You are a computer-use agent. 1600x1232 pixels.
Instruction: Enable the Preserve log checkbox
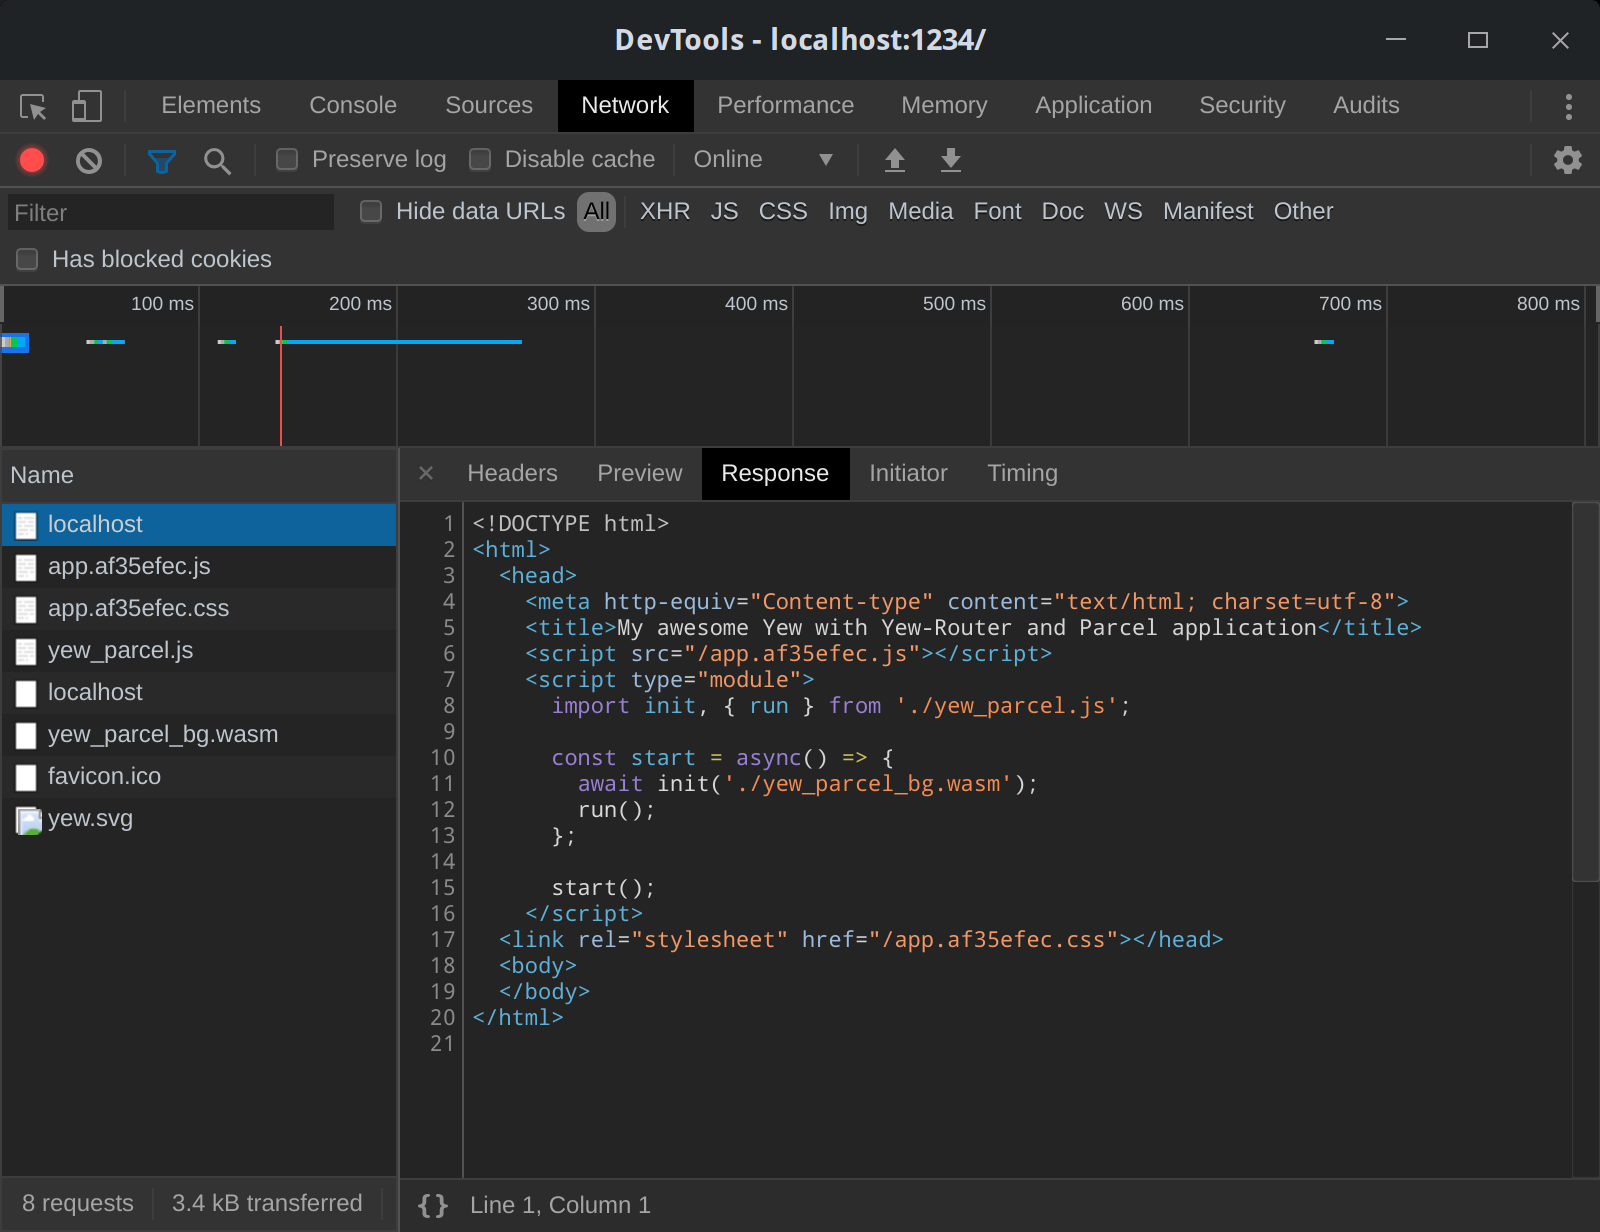point(287,160)
